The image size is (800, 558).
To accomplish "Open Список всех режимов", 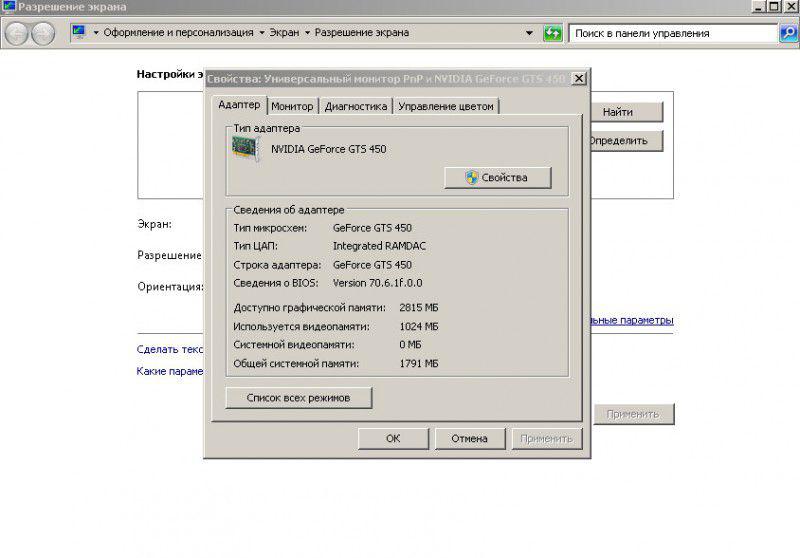I will (x=298, y=398).
